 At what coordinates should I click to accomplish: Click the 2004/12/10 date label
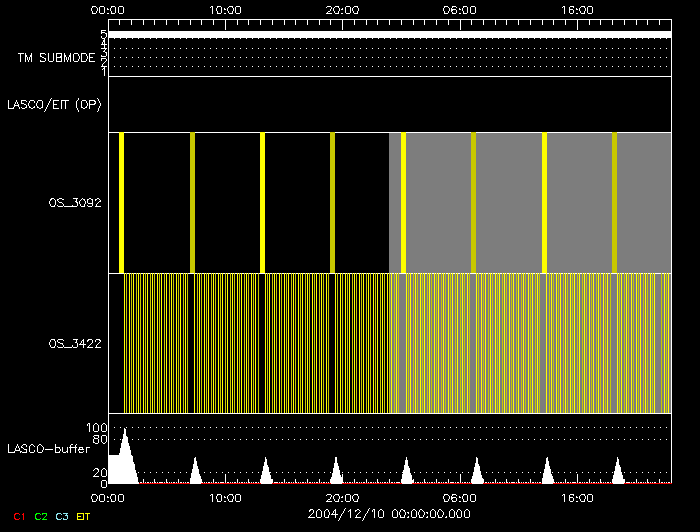(388, 513)
